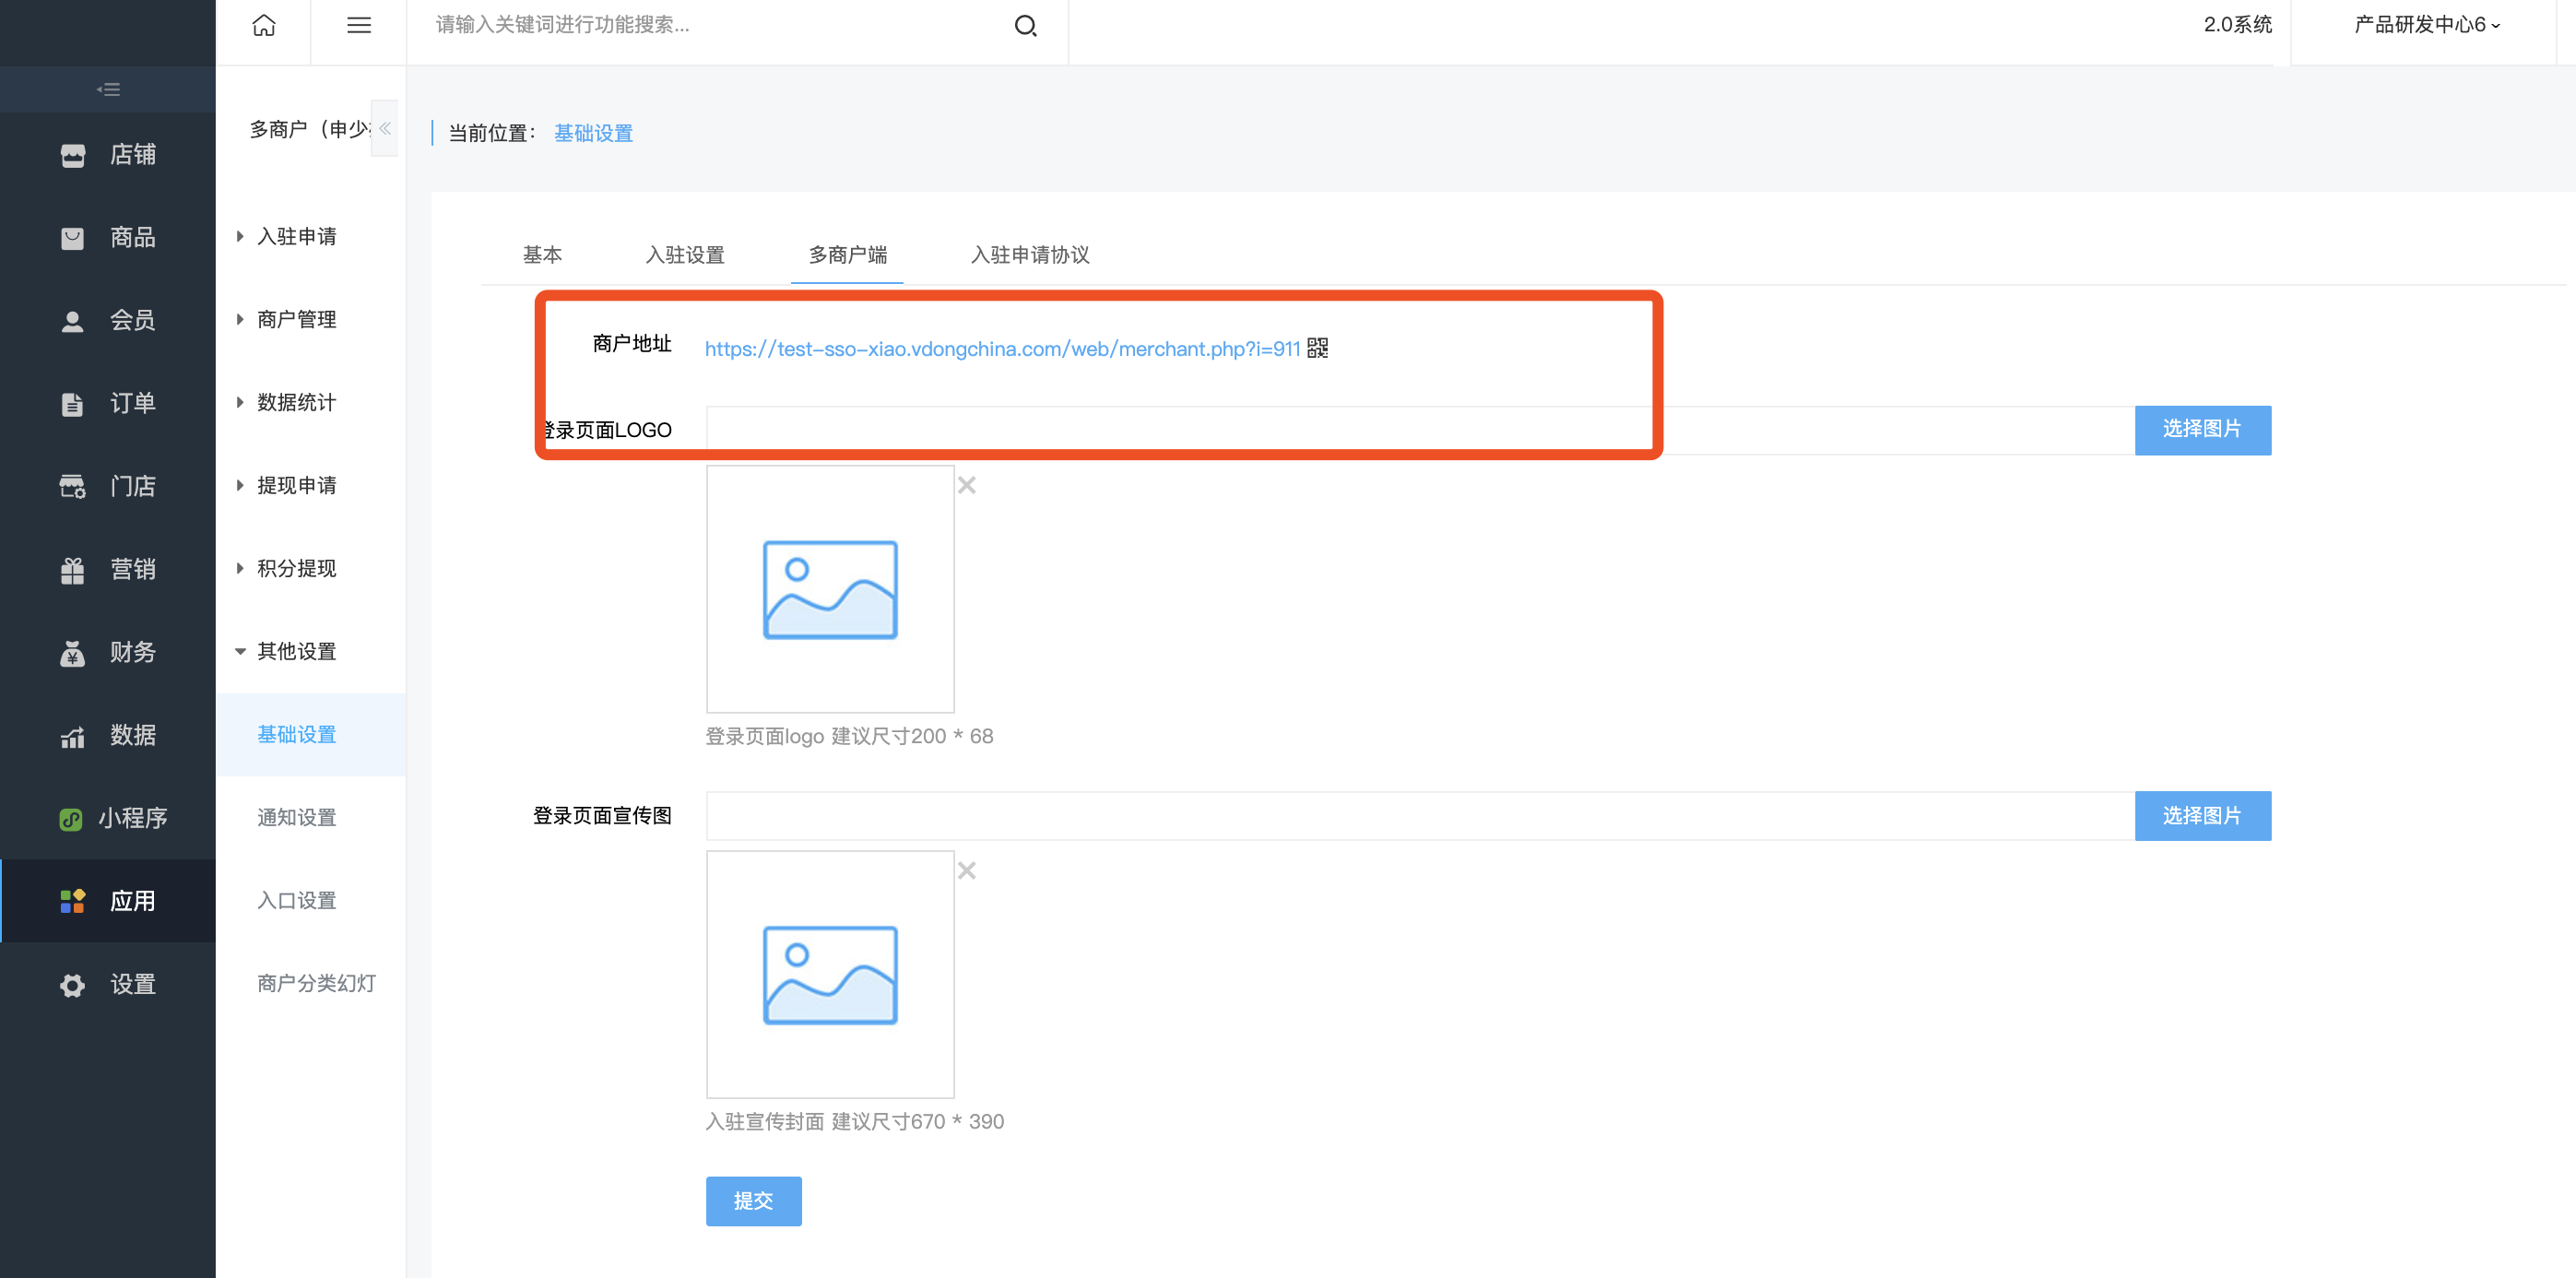Click the search magnifier icon

pos(1025,26)
